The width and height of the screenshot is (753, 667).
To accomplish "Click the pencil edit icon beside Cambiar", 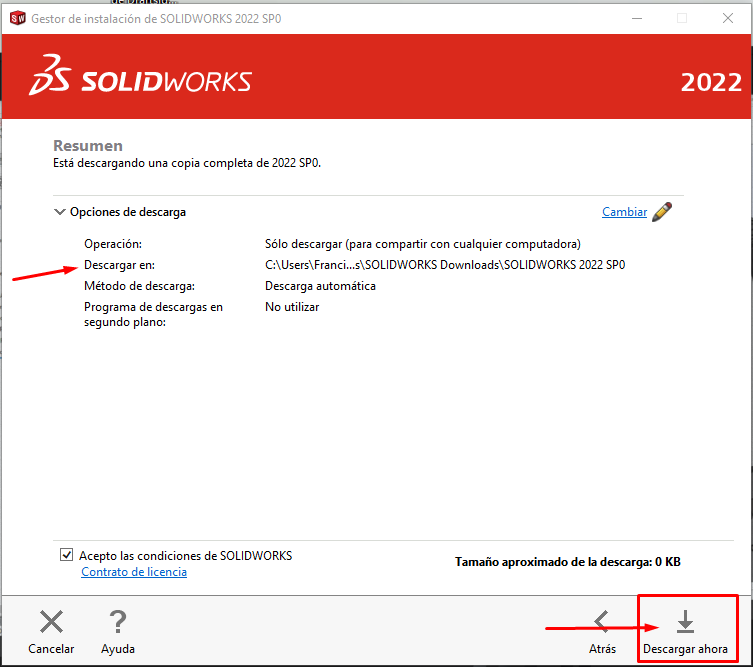I will click(662, 212).
